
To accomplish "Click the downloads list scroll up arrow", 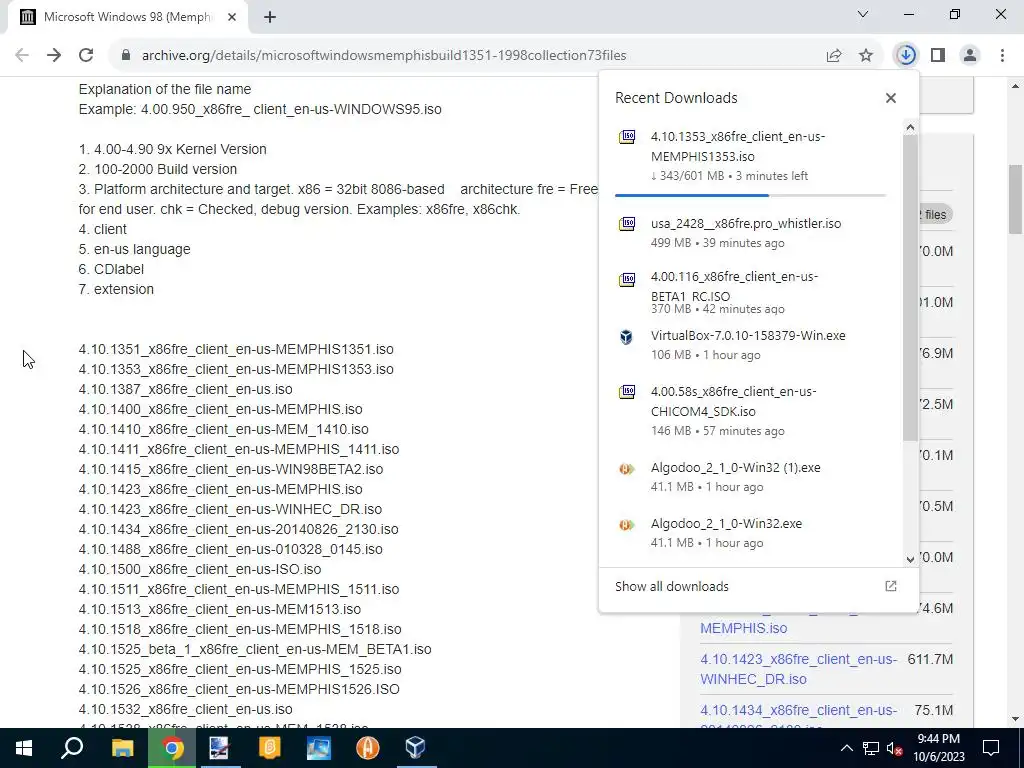I will [x=910, y=127].
